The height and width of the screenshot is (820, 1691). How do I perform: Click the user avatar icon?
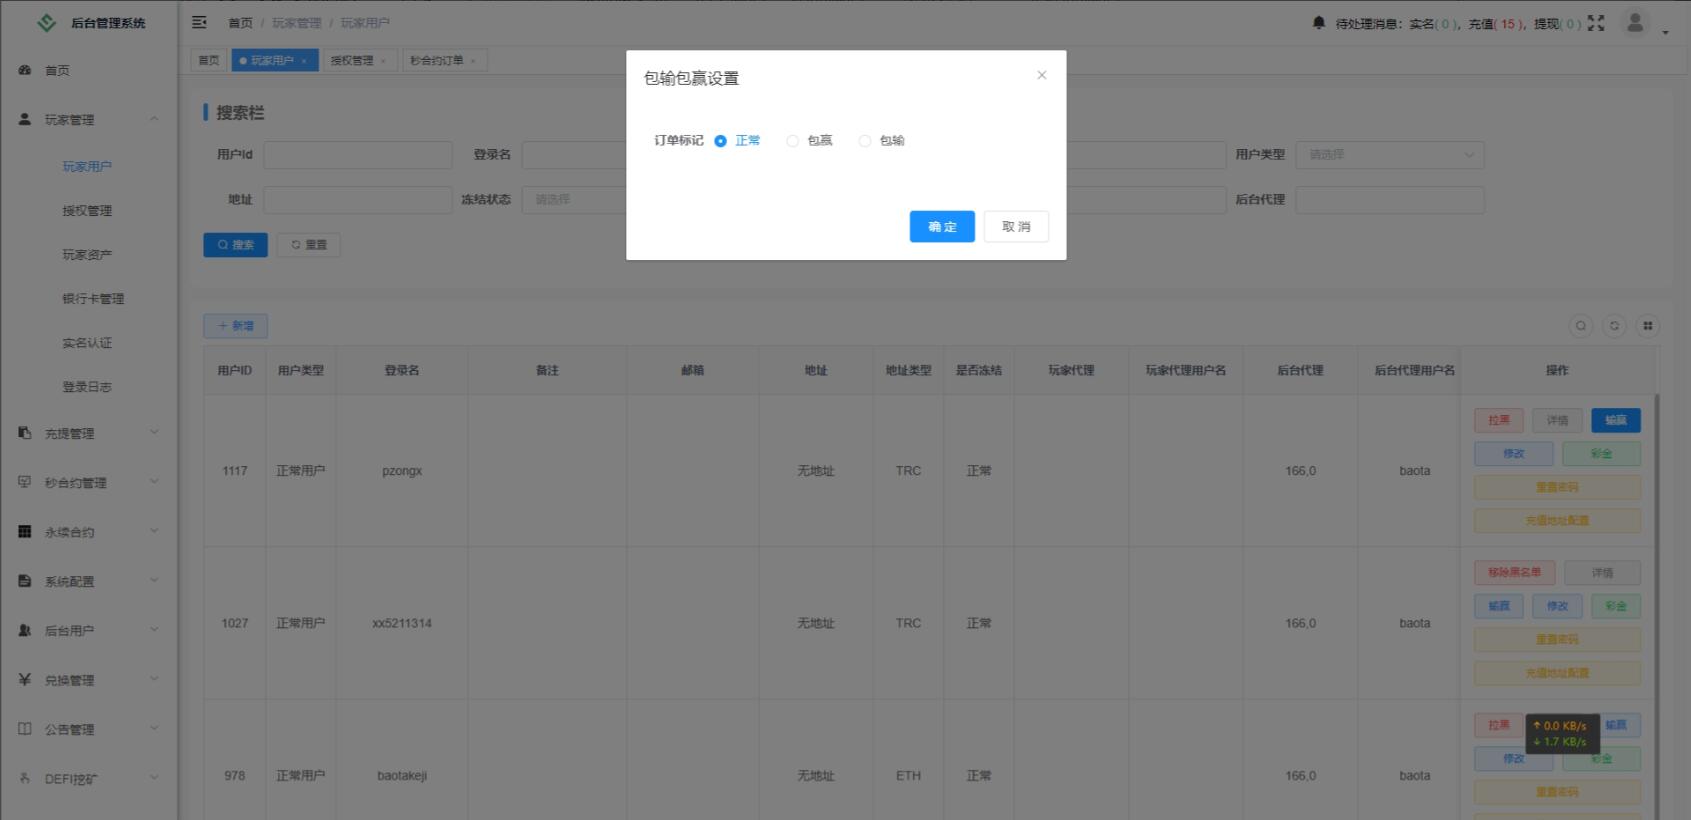(x=1635, y=23)
